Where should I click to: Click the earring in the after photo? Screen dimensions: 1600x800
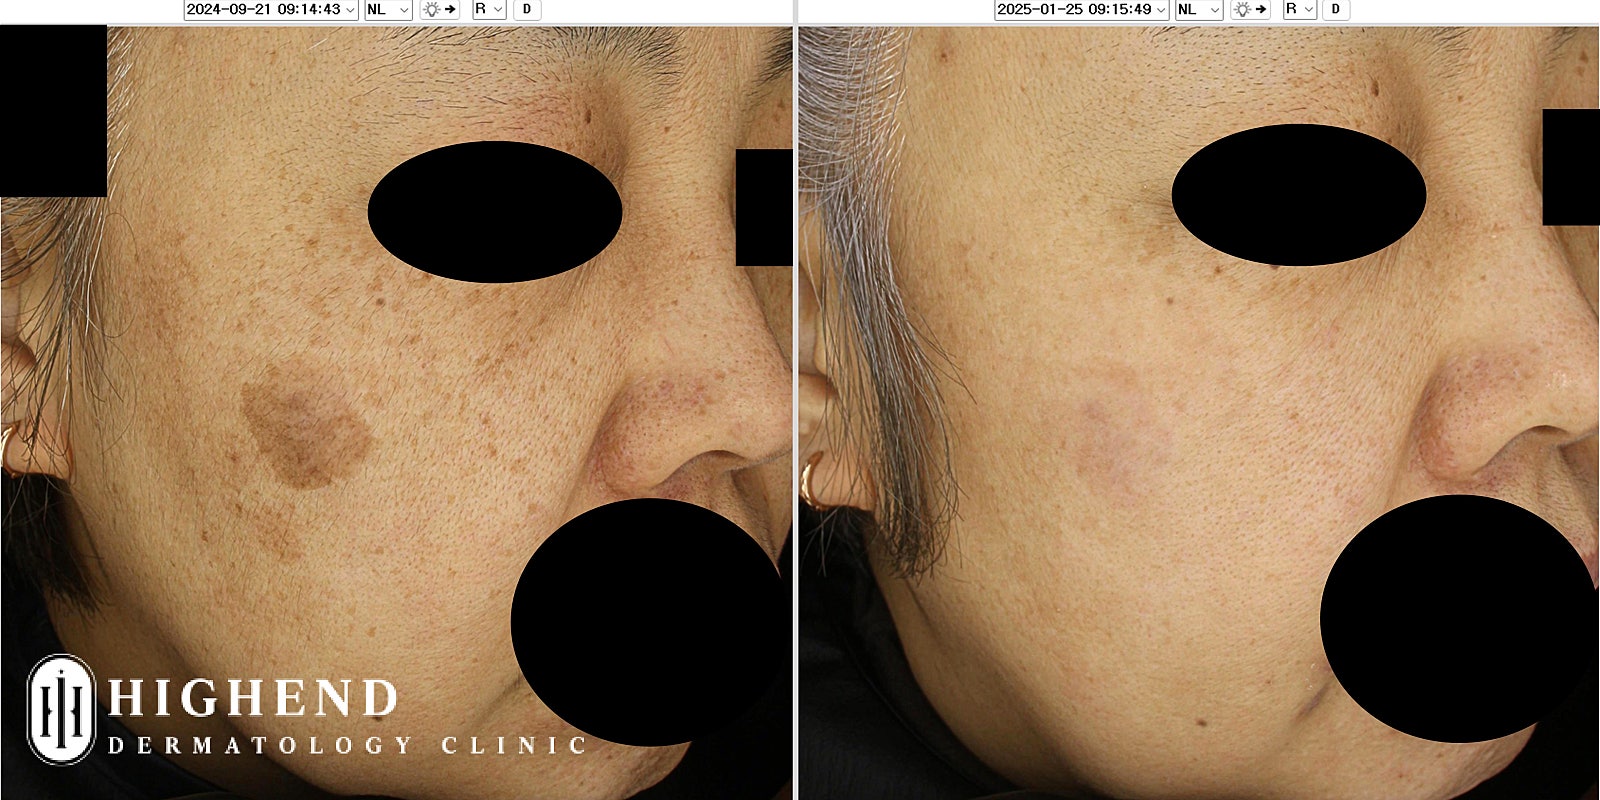pos(815,480)
